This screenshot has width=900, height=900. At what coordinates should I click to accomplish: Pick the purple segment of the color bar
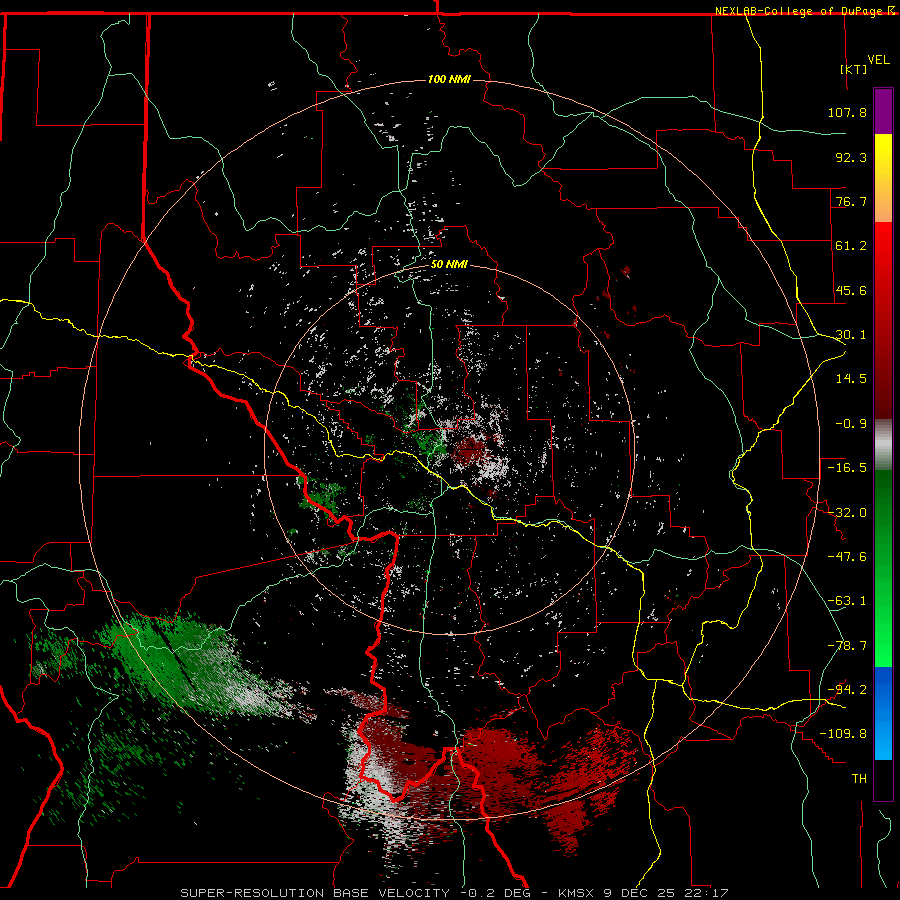pos(883,111)
